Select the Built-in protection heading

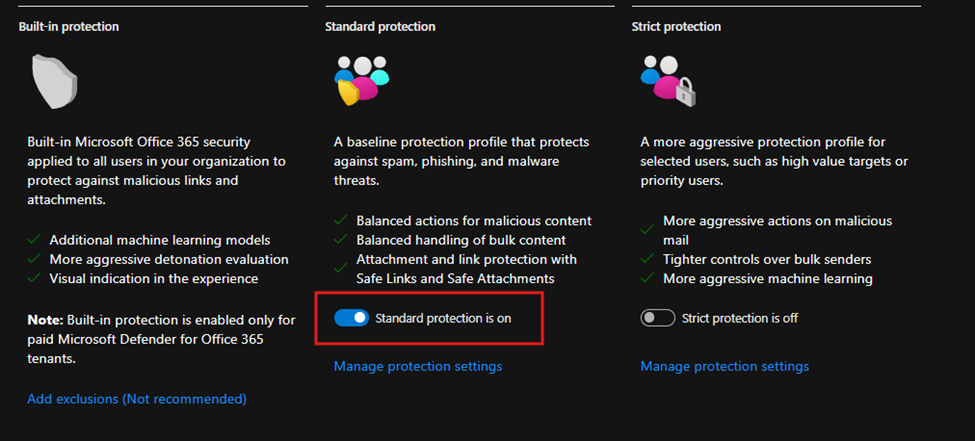coord(68,27)
